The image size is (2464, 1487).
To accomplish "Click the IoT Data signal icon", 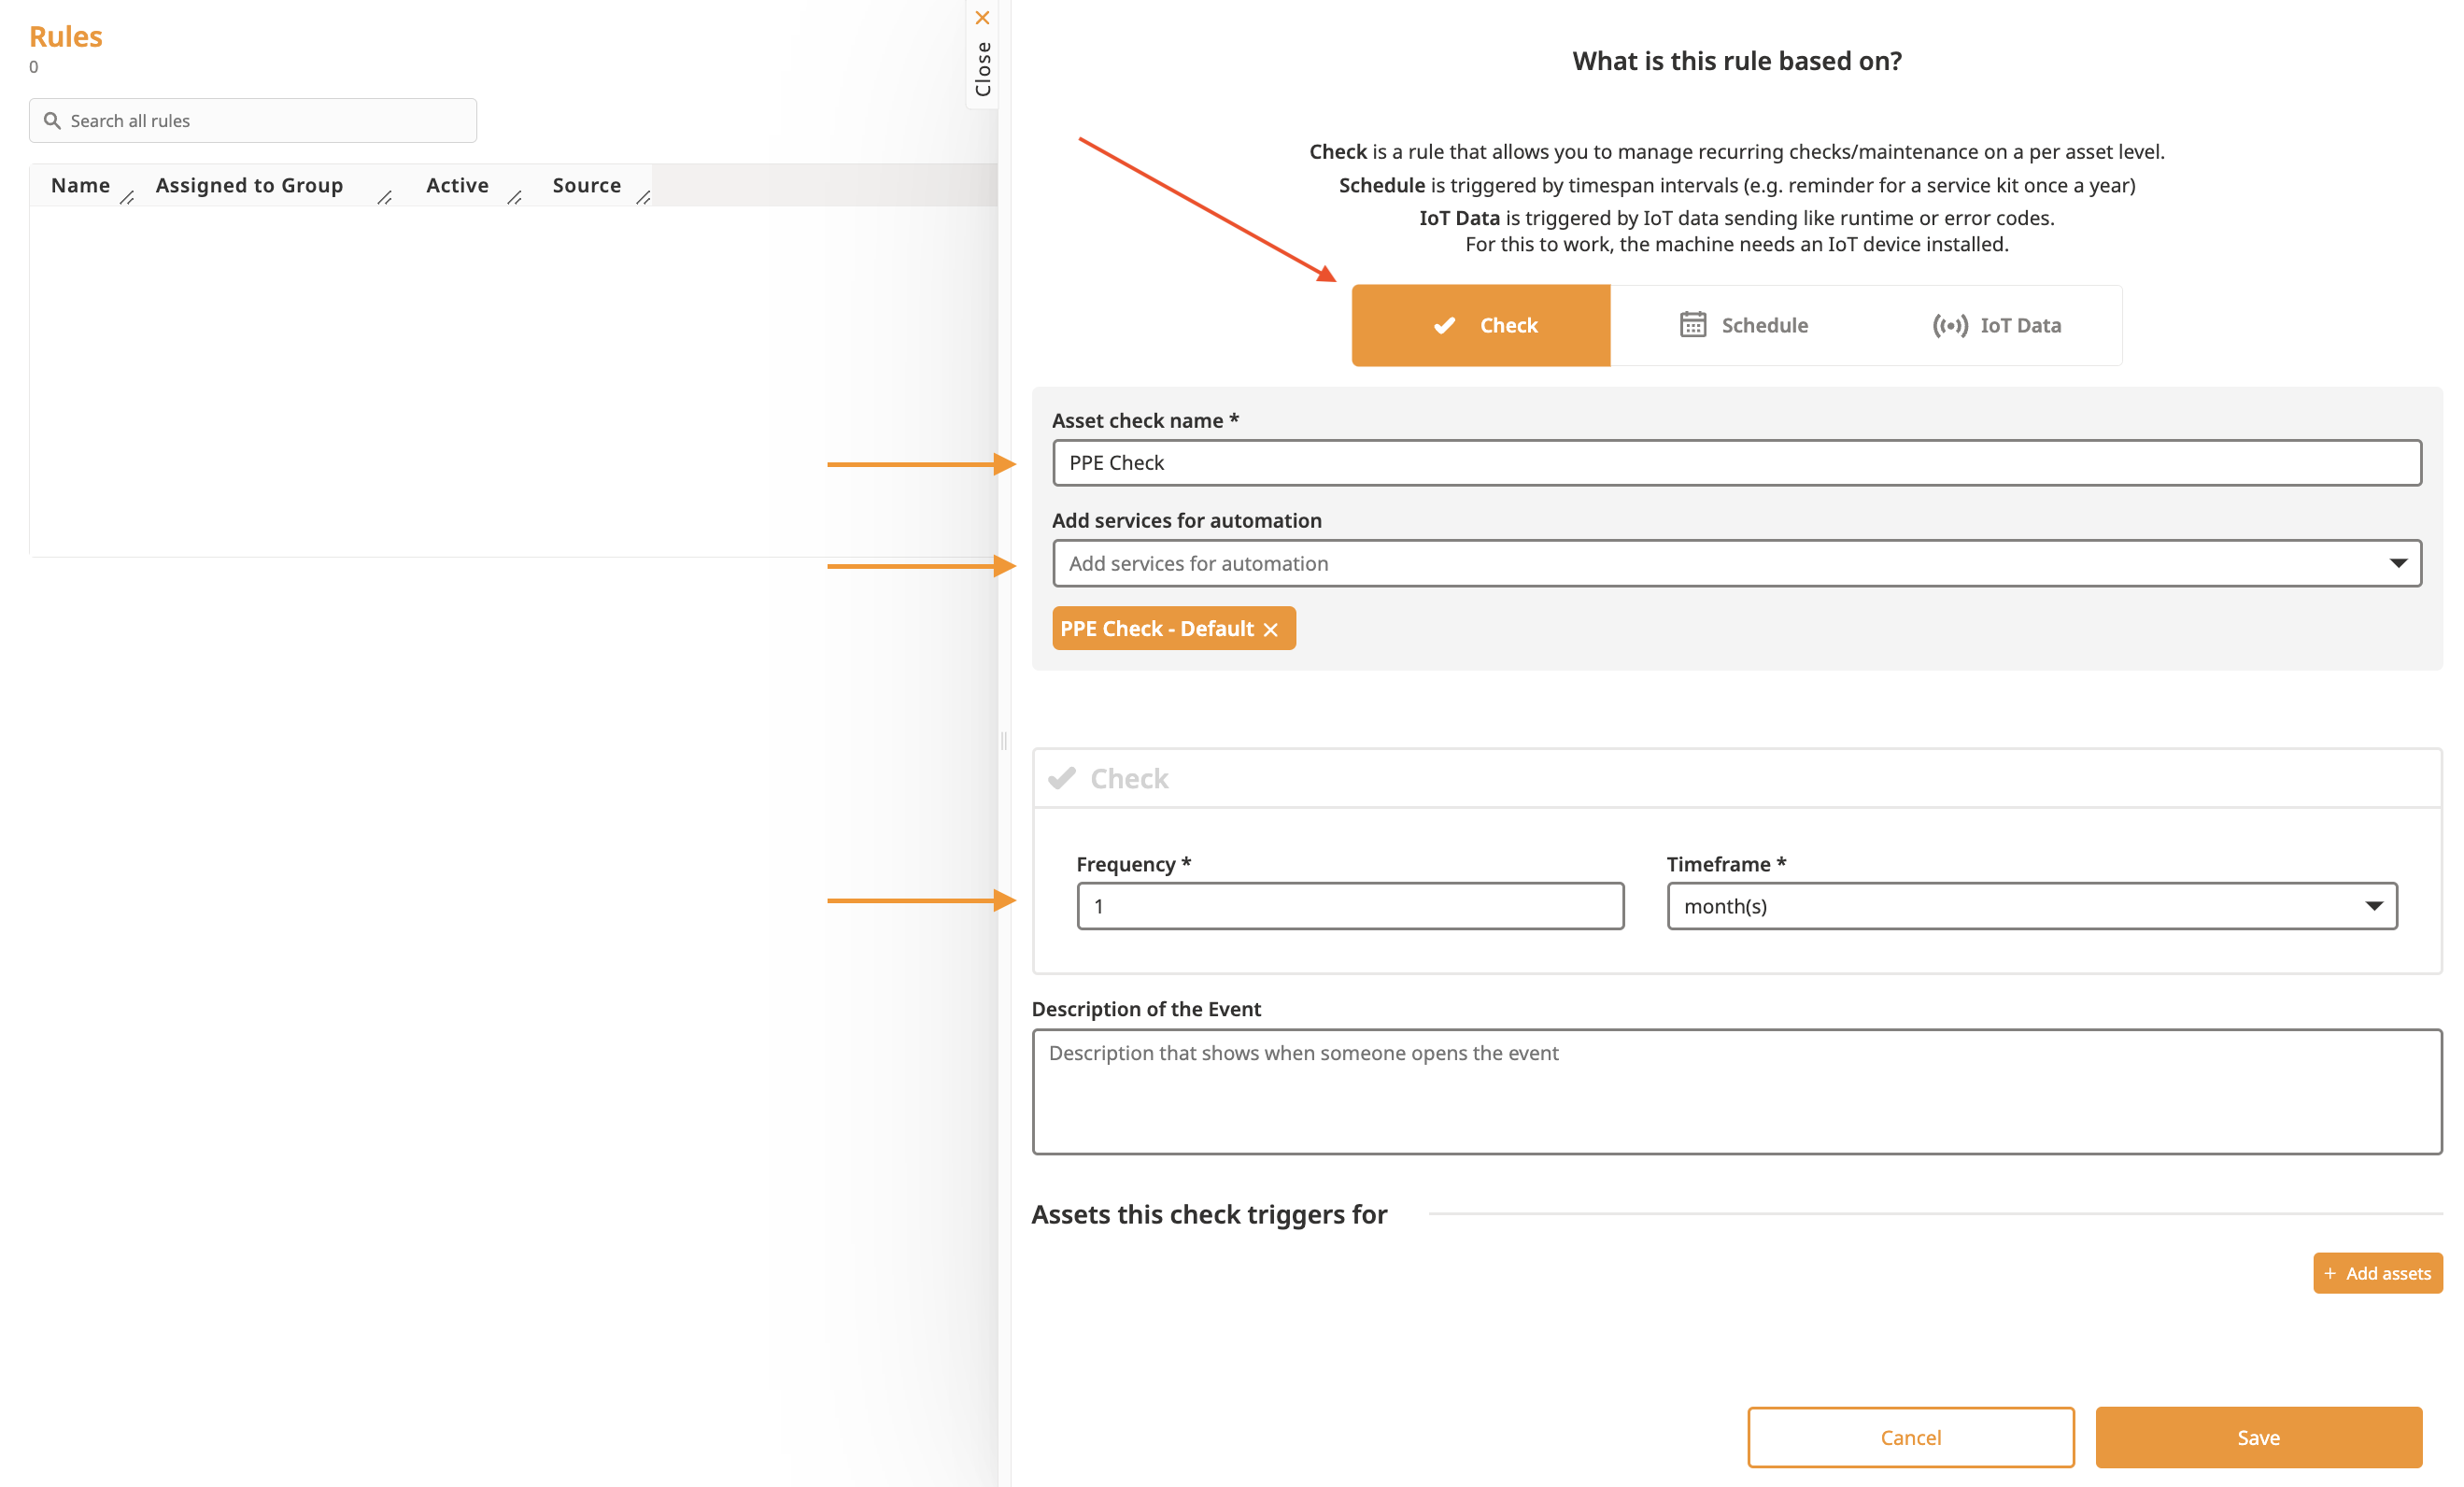I will point(1949,325).
